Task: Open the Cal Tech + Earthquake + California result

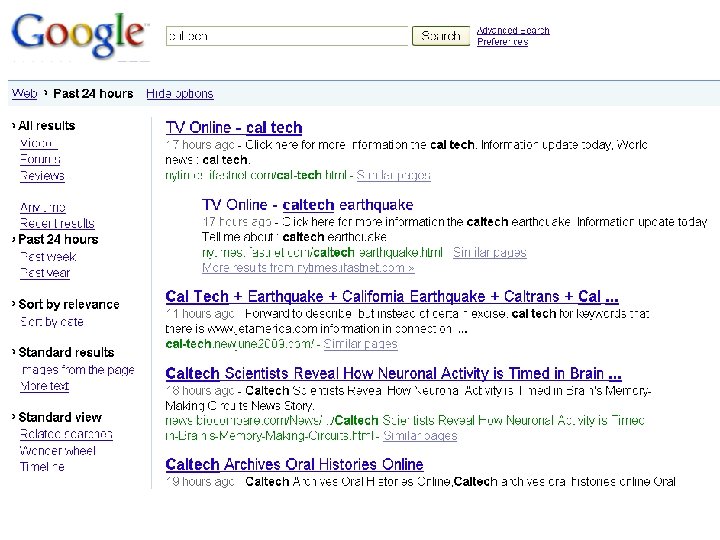Action: 392,297
